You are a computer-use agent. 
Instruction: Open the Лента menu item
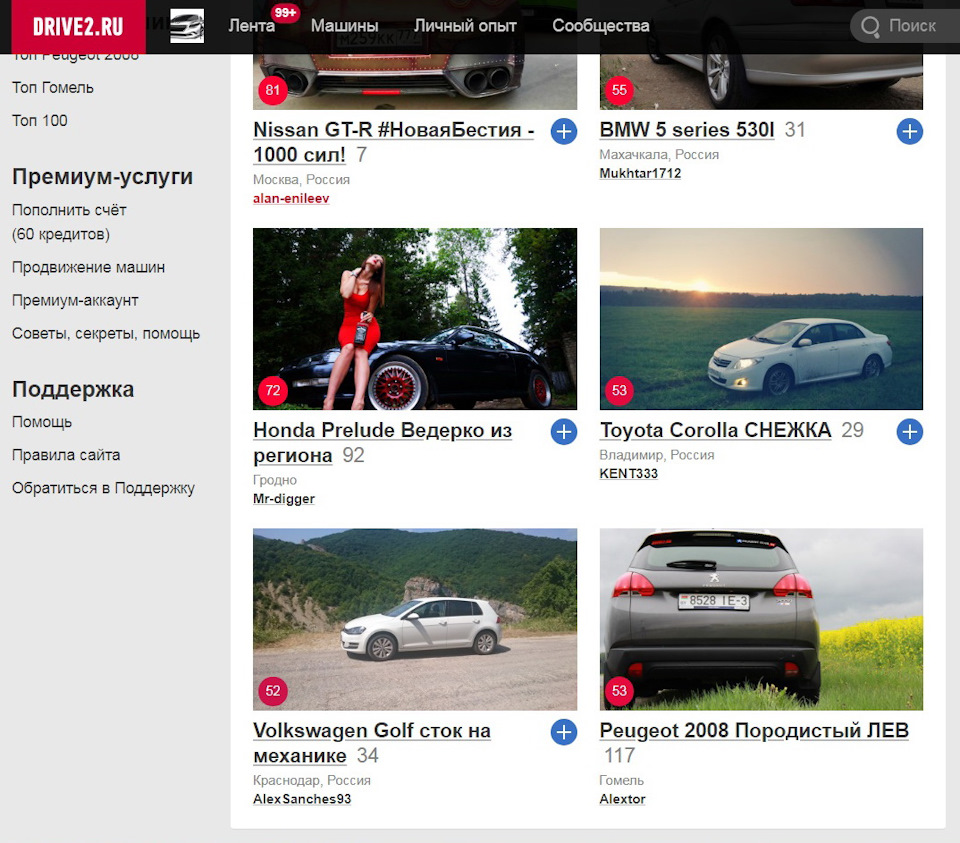[252, 26]
